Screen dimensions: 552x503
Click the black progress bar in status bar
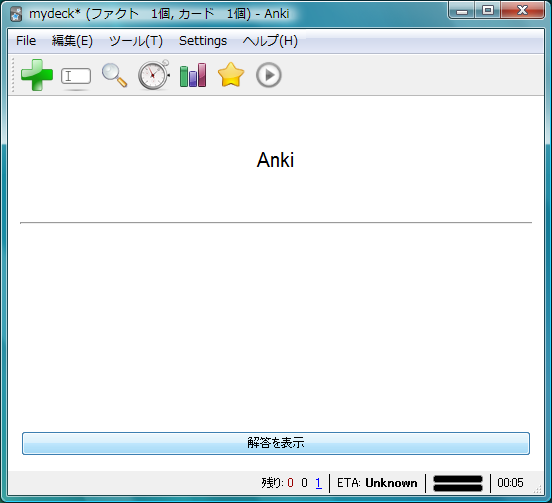[458, 483]
